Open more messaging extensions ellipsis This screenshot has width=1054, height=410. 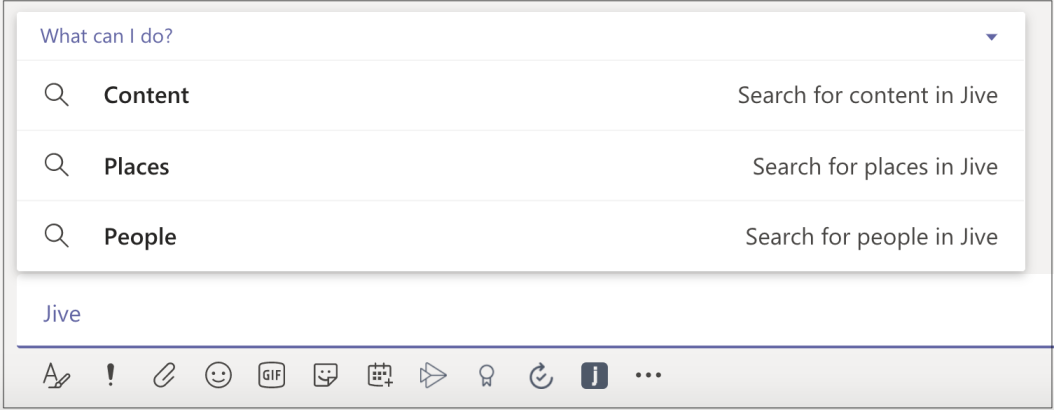point(648,376)
